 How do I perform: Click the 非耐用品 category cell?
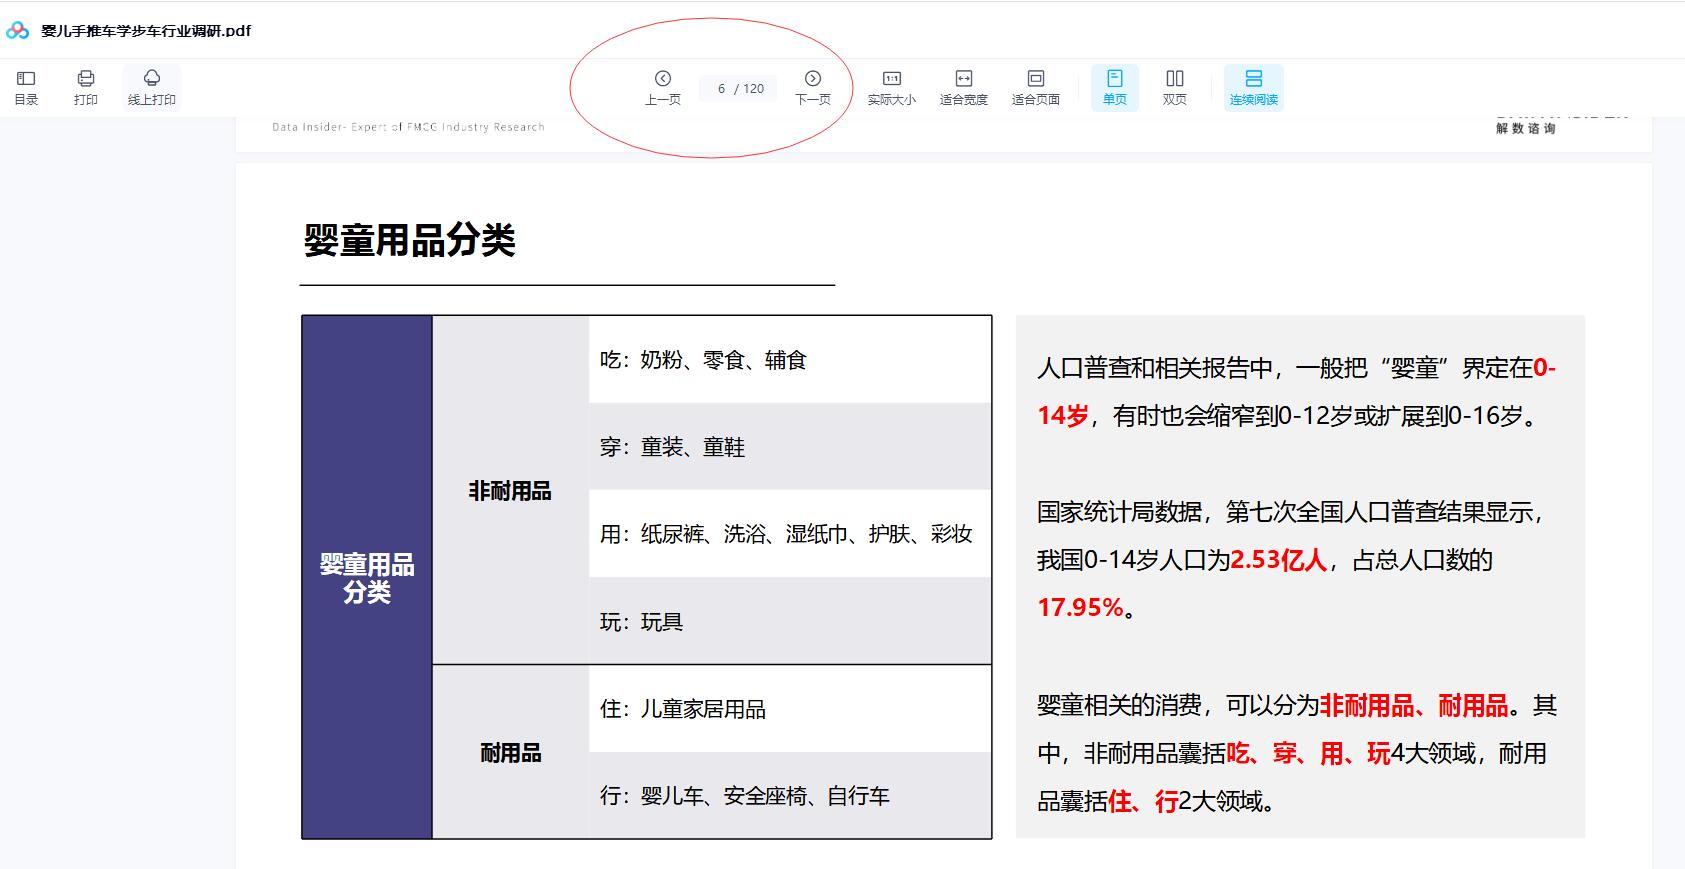(510, 491)
